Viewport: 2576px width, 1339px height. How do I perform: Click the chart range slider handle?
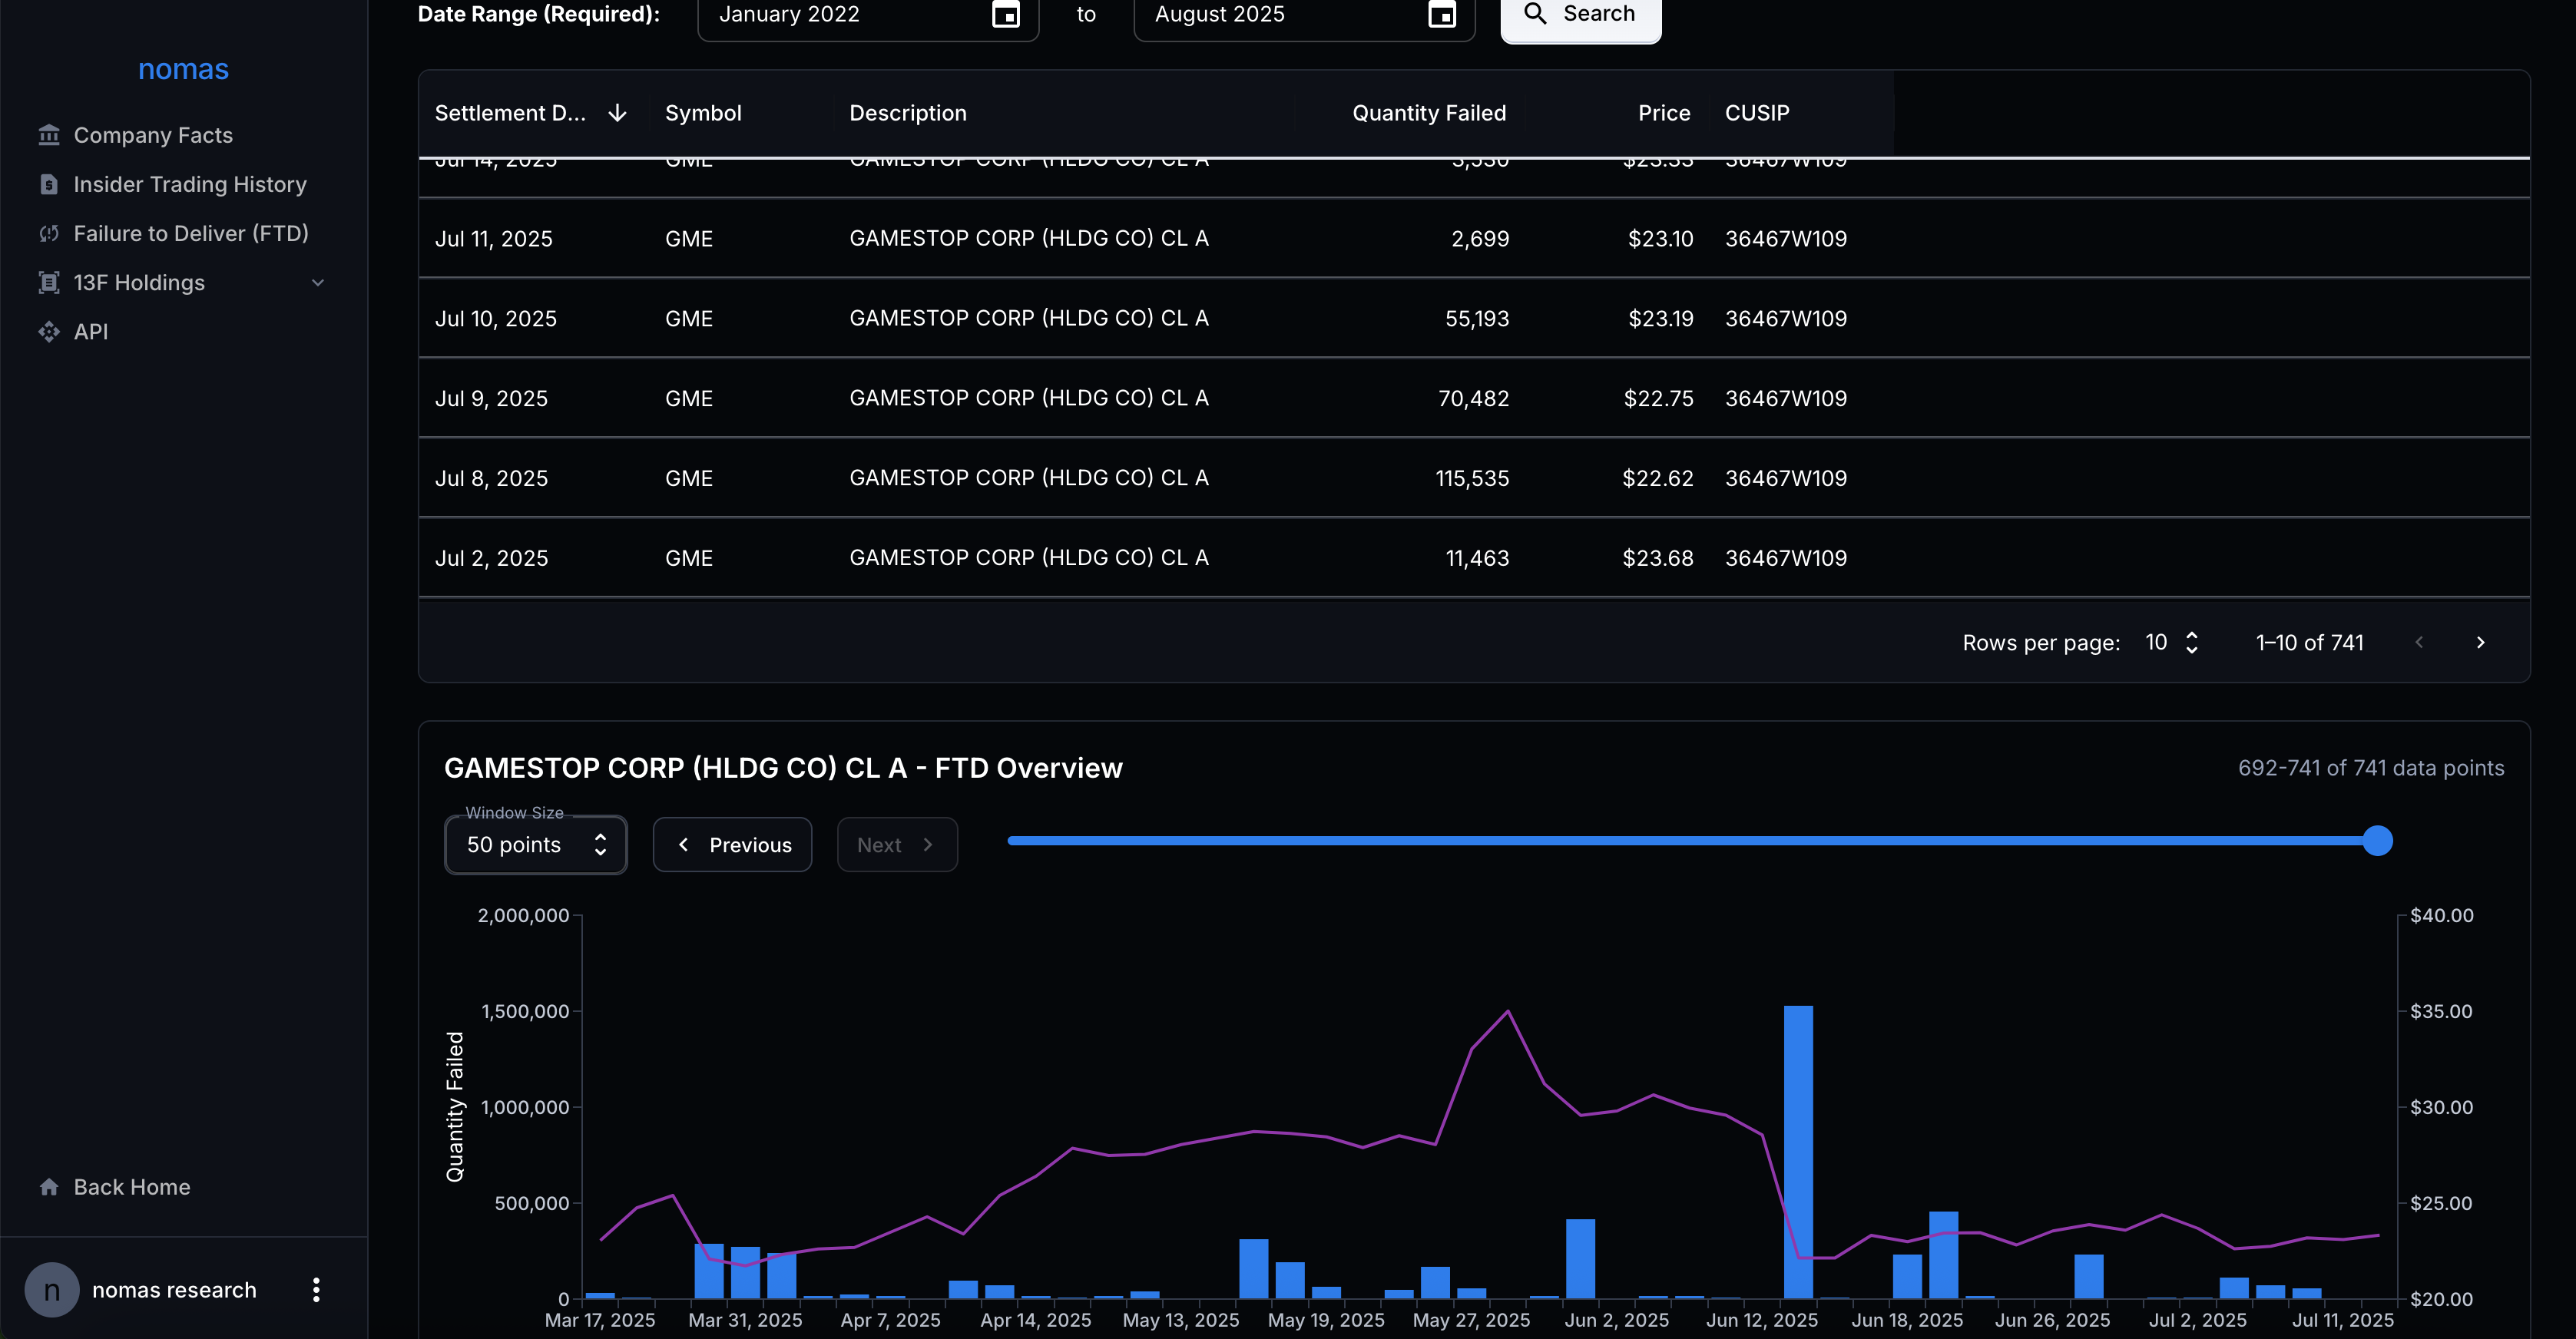tap(2377, 841)
